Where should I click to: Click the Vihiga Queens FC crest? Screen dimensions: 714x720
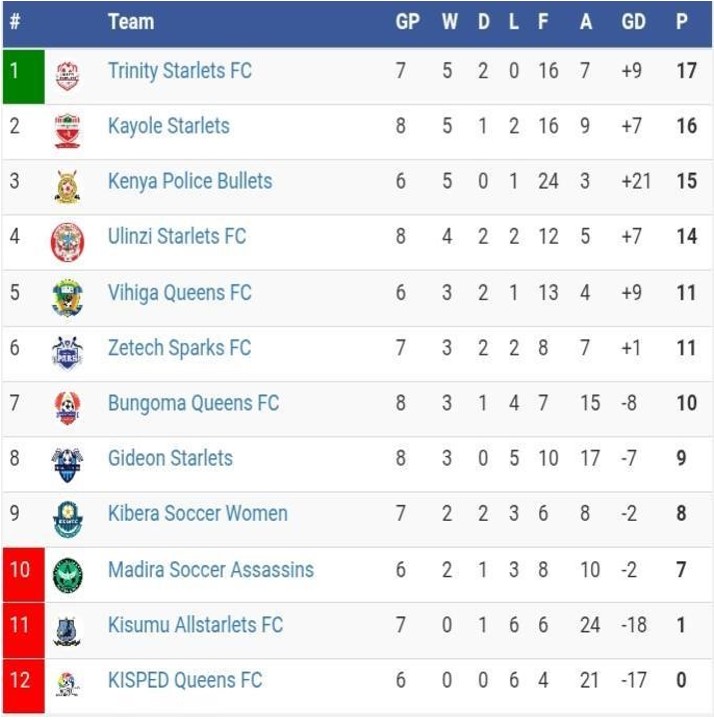[x=67, y=297]
